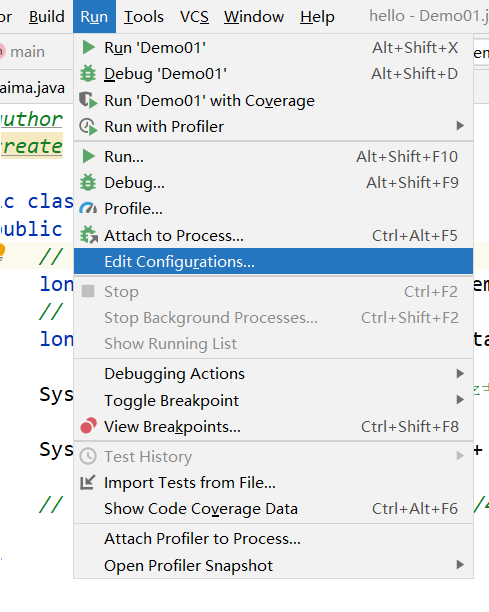Image resolution: width=489 pixels, height=612 pixels.
Task: Click the Run with Coverage shield icon
Action: 88,100
